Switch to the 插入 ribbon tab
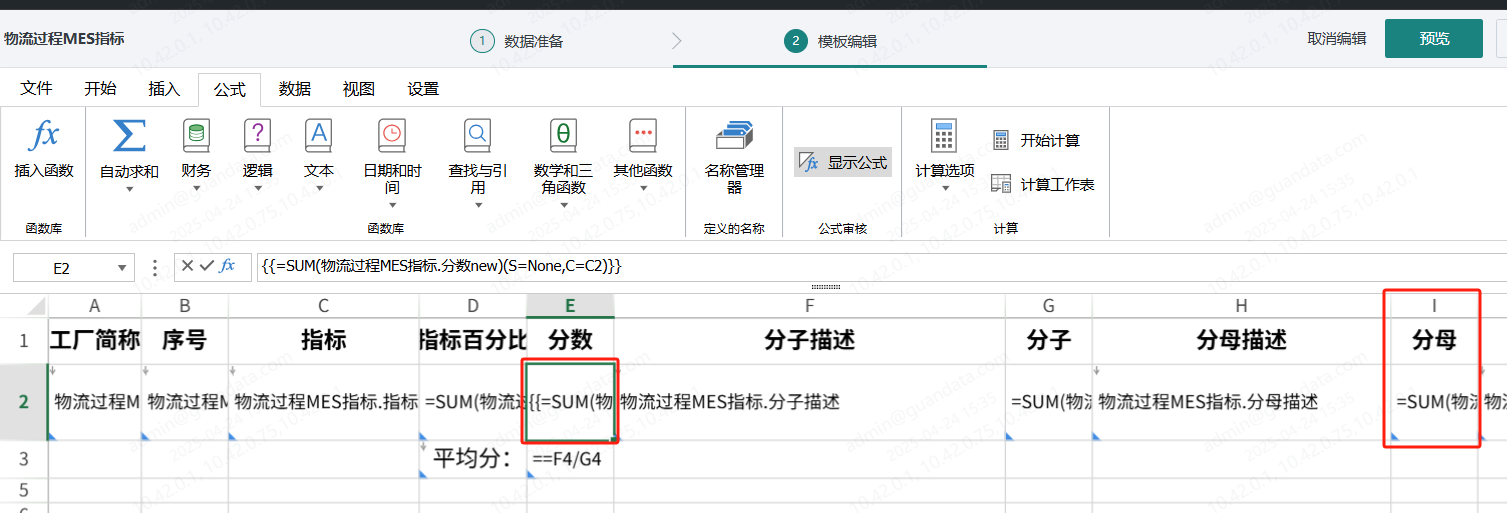Viewport: 1507px width, 513px height. tap(164, 89)
